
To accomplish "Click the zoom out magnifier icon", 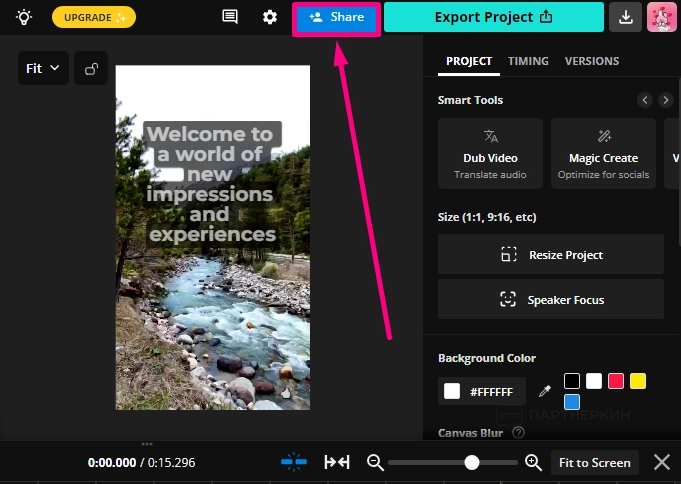I will click(x=375, y=462).
